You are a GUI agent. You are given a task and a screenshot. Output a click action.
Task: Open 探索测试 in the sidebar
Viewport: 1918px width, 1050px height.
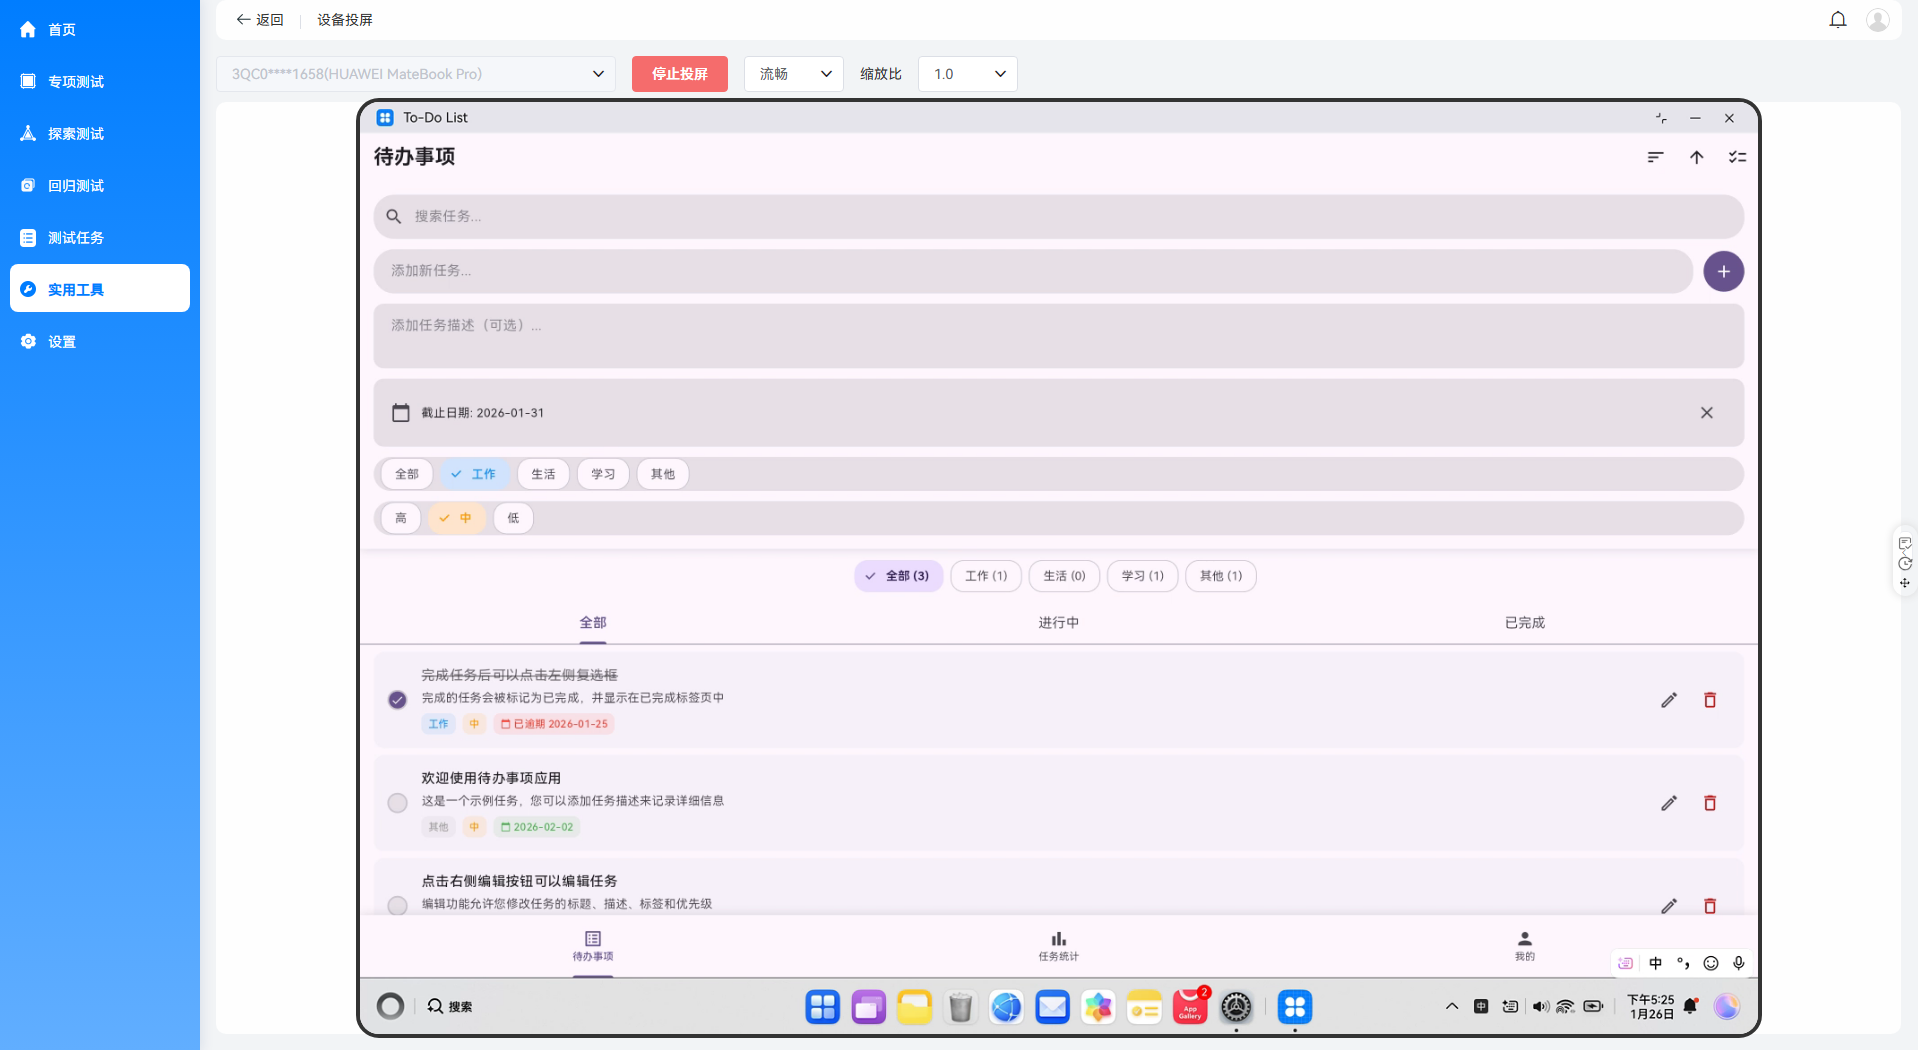(x=100, y=133)
